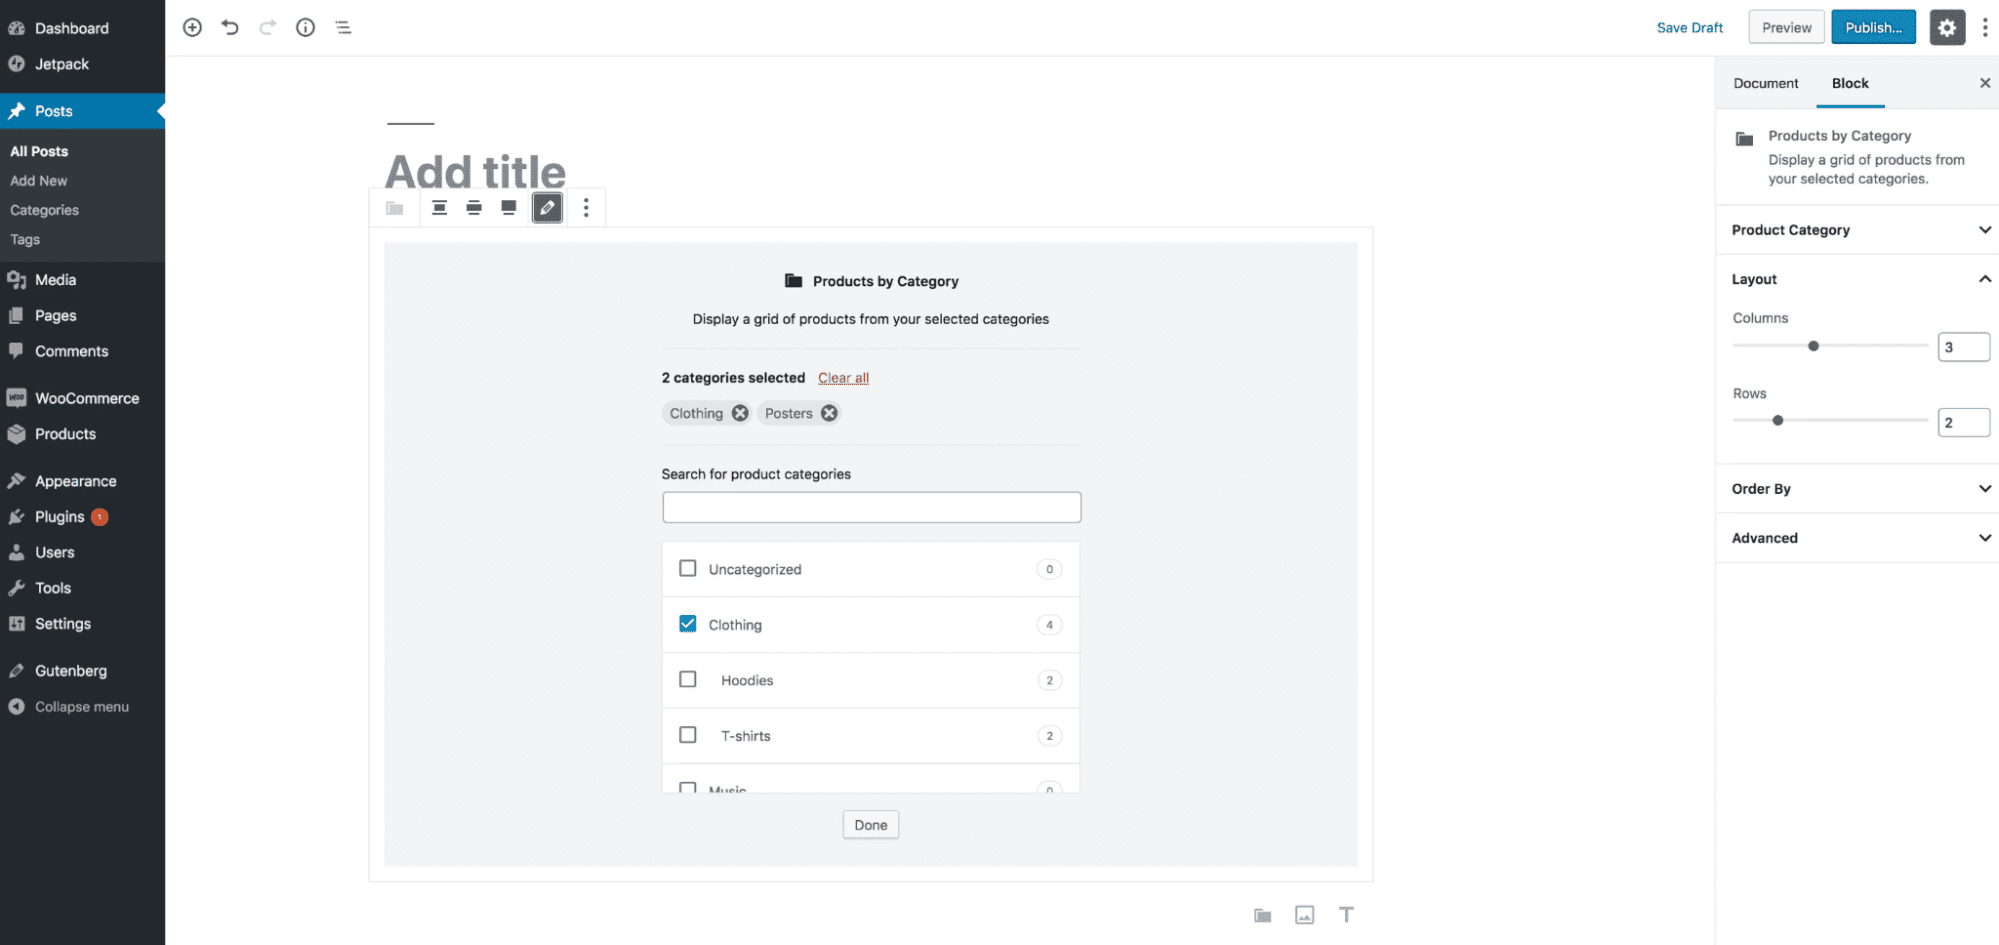Viewport: 1999px width, 945px height.
Task: Expand the Order By panel
Action: coord(1857,489)
